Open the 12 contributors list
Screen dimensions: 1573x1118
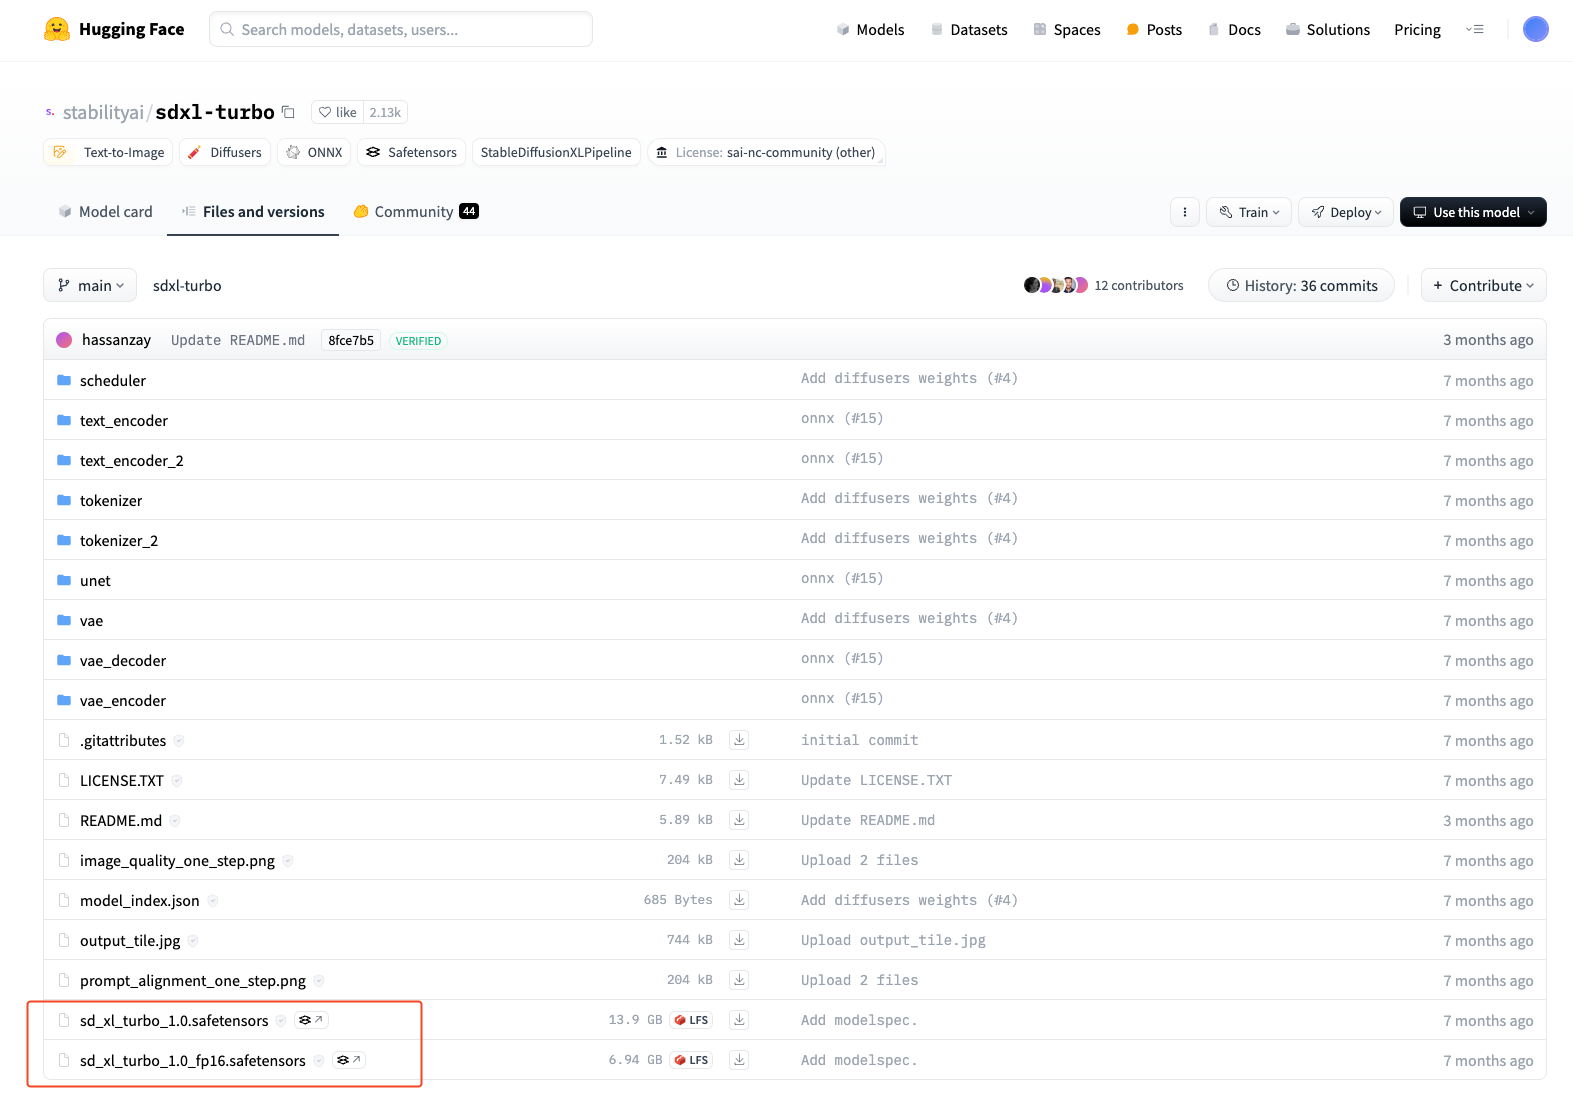(1139, 285)
